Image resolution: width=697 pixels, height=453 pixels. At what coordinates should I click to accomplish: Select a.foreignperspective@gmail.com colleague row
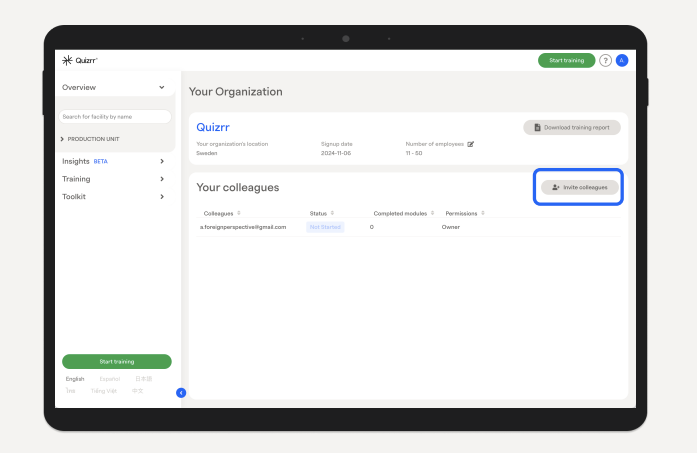coord(408,227)
